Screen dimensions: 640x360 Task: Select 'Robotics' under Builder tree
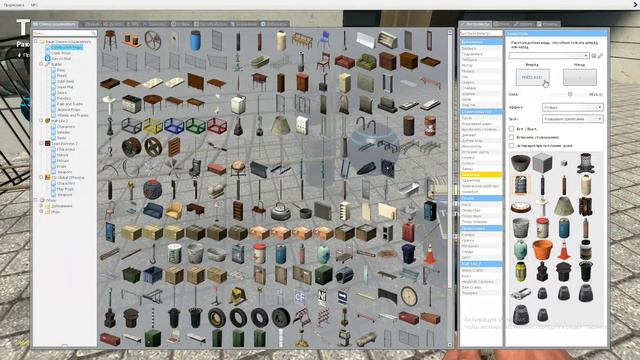[x=64, y=98]
